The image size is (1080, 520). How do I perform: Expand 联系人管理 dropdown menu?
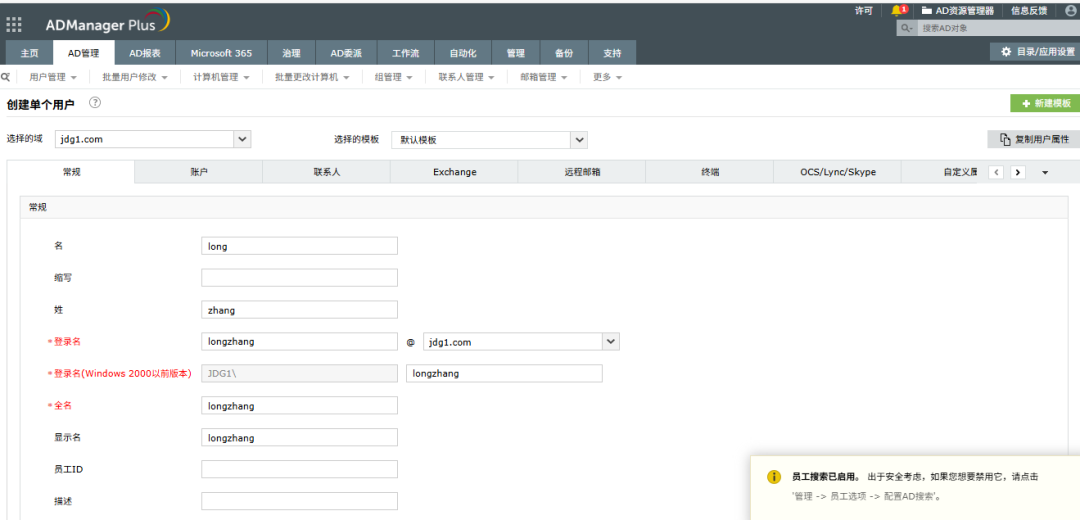click(466, 77)
